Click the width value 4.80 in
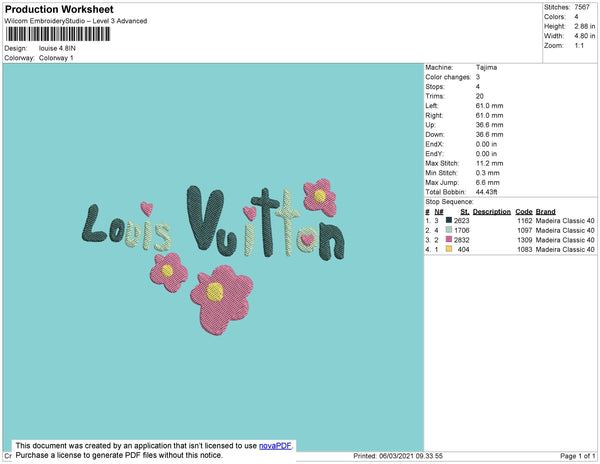The width and height of the screenshot is (600, 464). pyautogui.click(x=584, y=36)
